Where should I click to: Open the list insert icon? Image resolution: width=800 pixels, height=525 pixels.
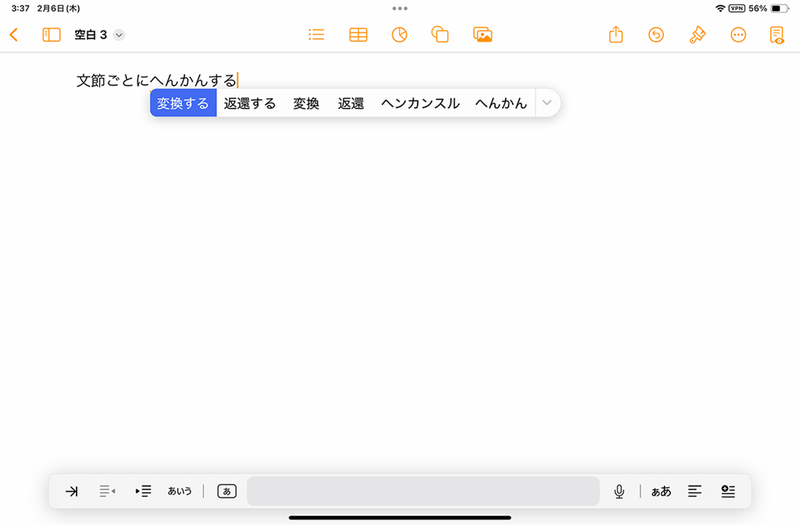pyautogui.click(x=316, y=35)
